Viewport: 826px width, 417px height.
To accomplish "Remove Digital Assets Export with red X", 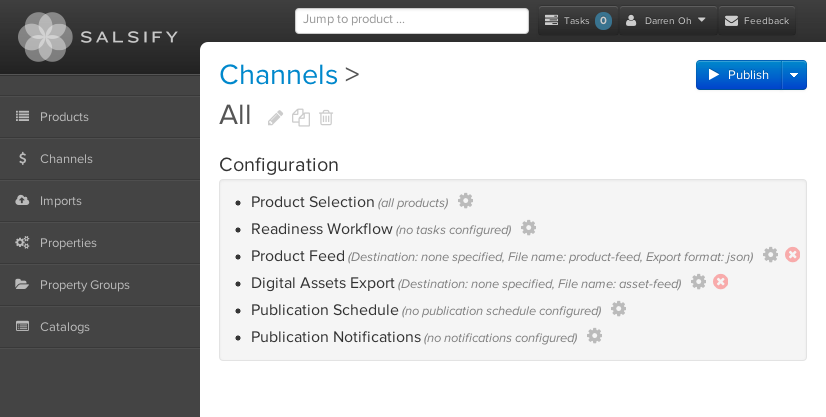I will tap(721, 281).
